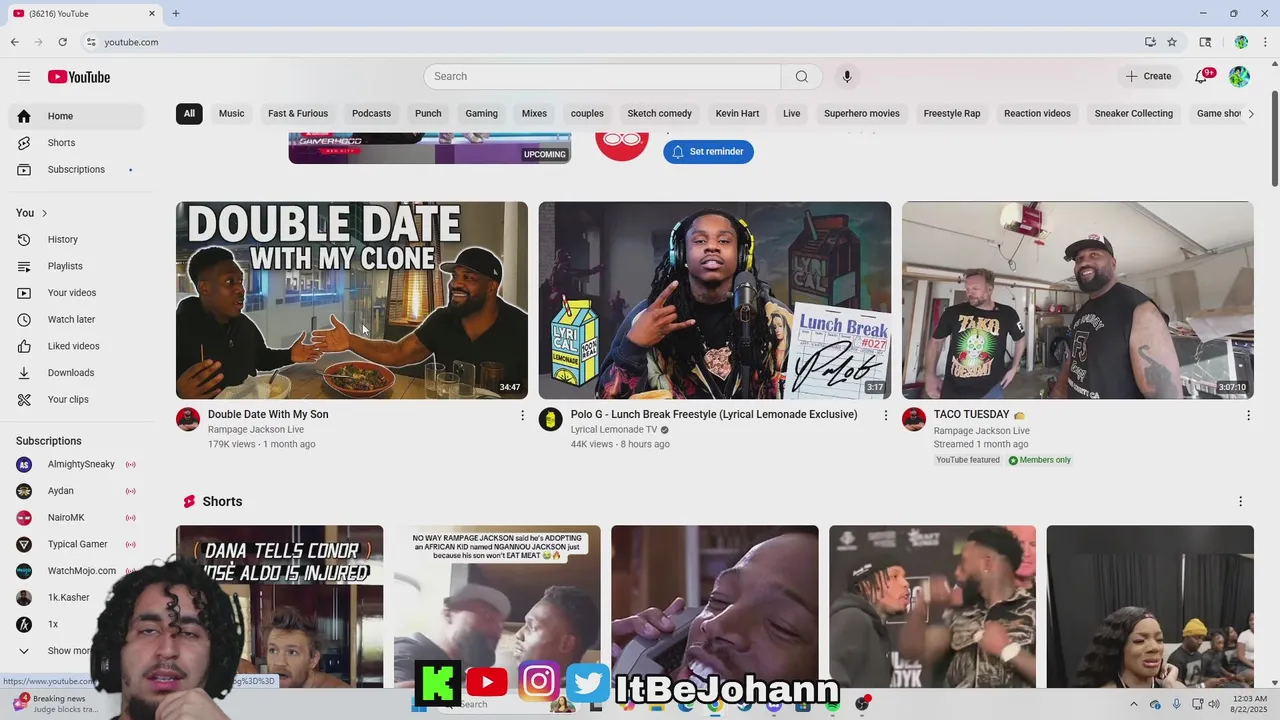Click the search magnifier button
The width and height of the screenshot is (1280, 720).
[802, 77]
